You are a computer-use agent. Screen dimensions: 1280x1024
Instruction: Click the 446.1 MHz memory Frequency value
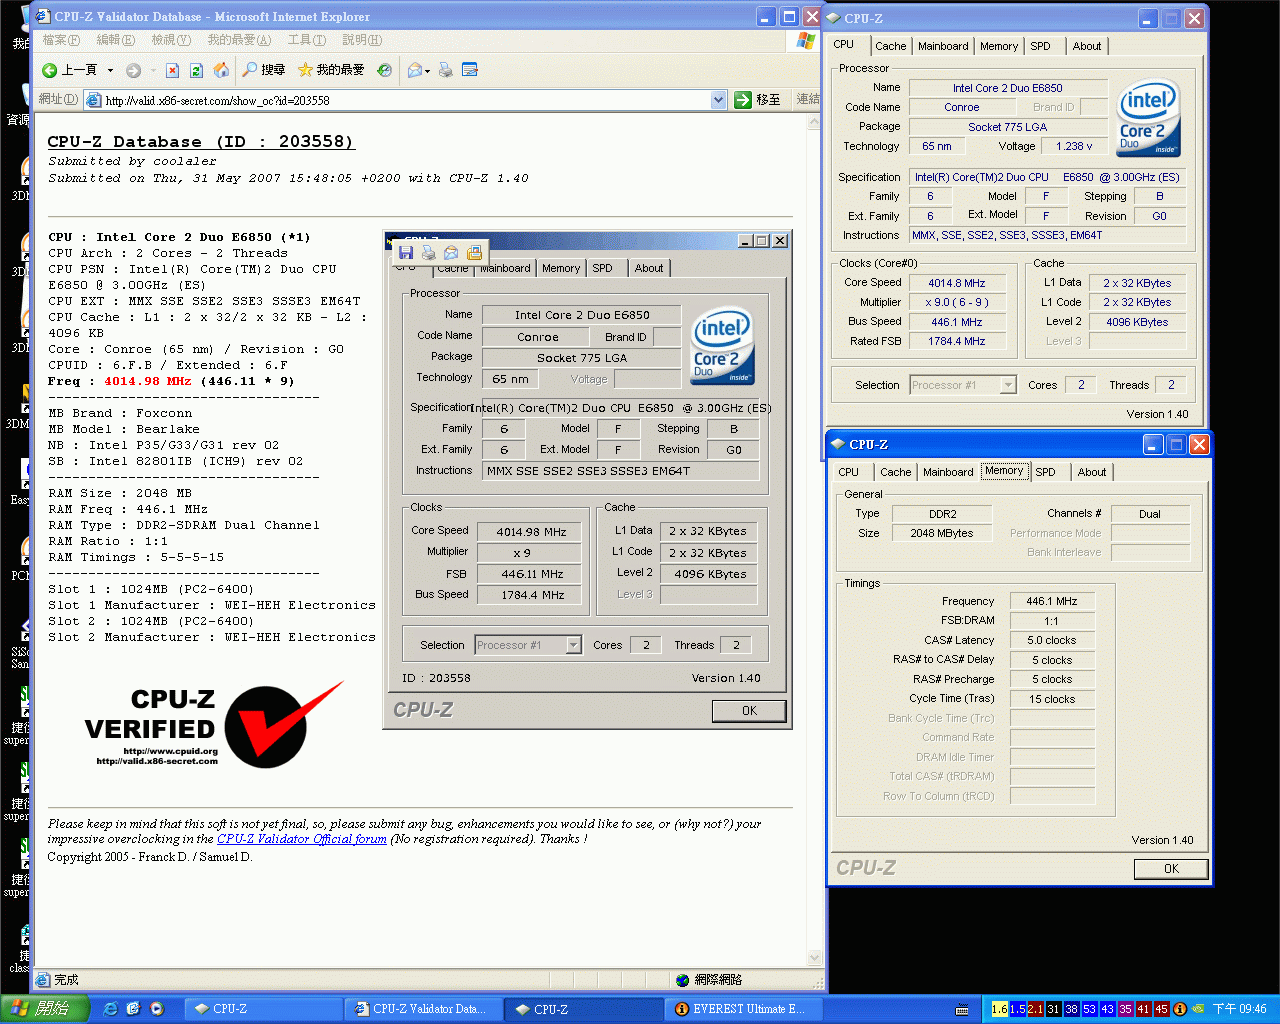pos(1052,601)
